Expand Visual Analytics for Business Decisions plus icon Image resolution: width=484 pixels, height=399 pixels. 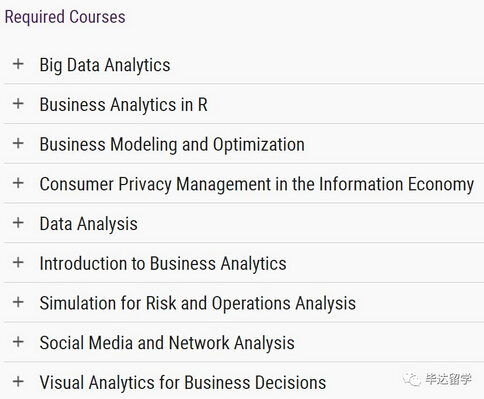pyautogui.click(x=18, y=381)
